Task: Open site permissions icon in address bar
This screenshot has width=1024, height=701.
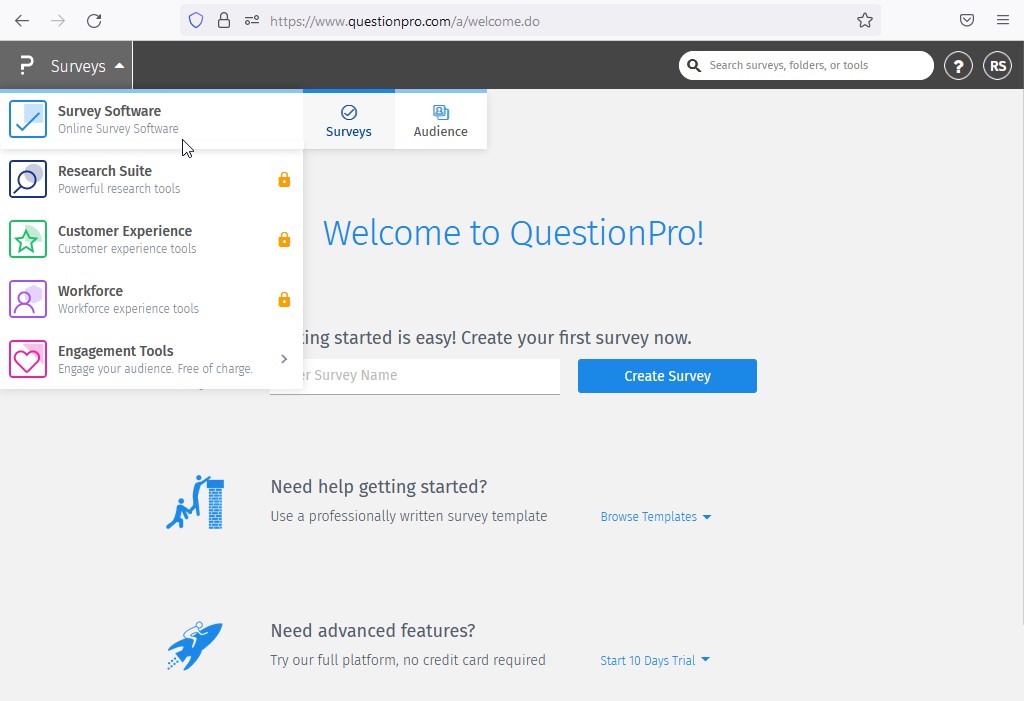Action: [252, 21]
